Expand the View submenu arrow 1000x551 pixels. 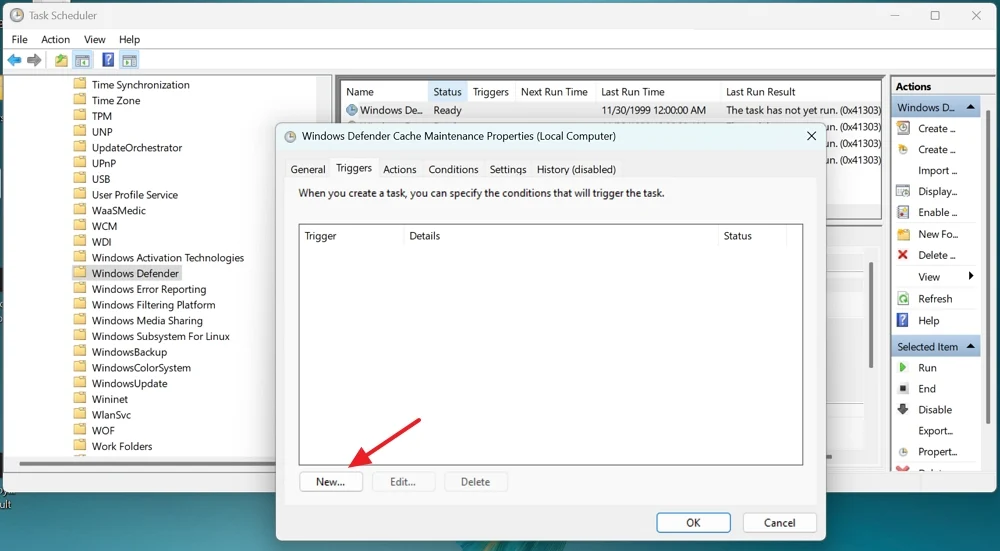[971, 276]
